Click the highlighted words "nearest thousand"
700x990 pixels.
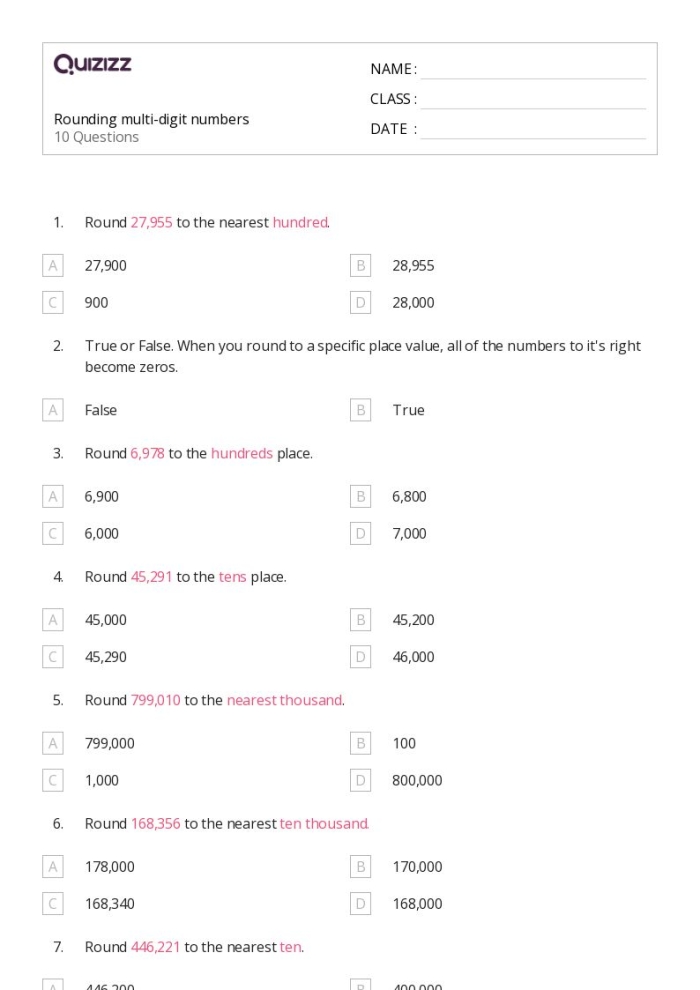pyautogui.click(x=284, y=700)
